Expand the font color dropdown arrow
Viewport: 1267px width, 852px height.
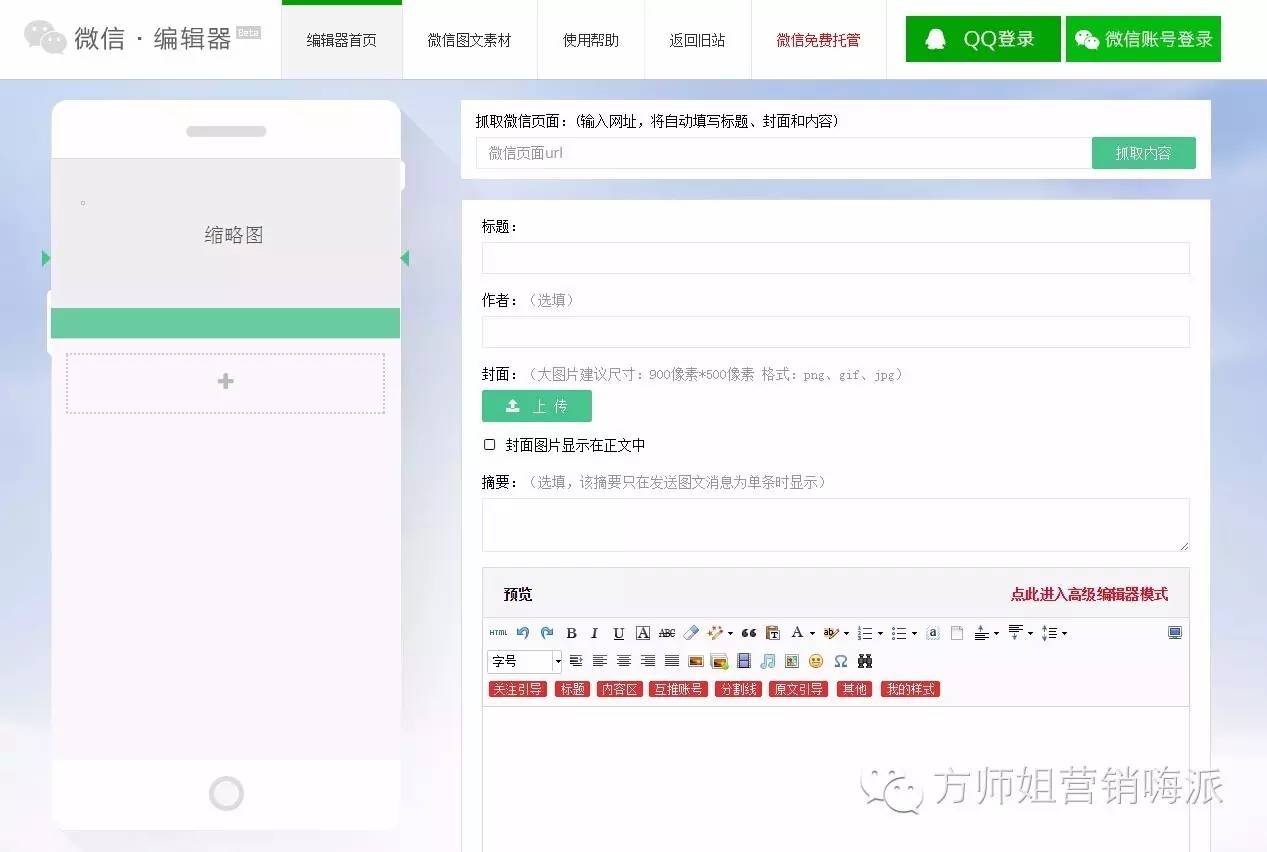coord(810,632)
